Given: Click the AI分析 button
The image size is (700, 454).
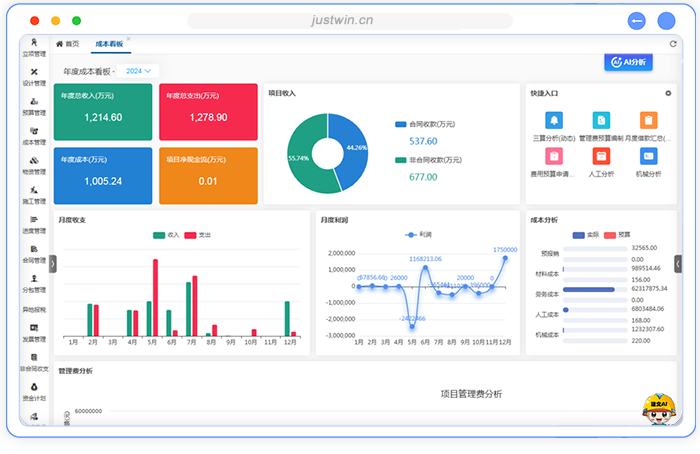Looking at the screenshot, I should tap(628, 63).
